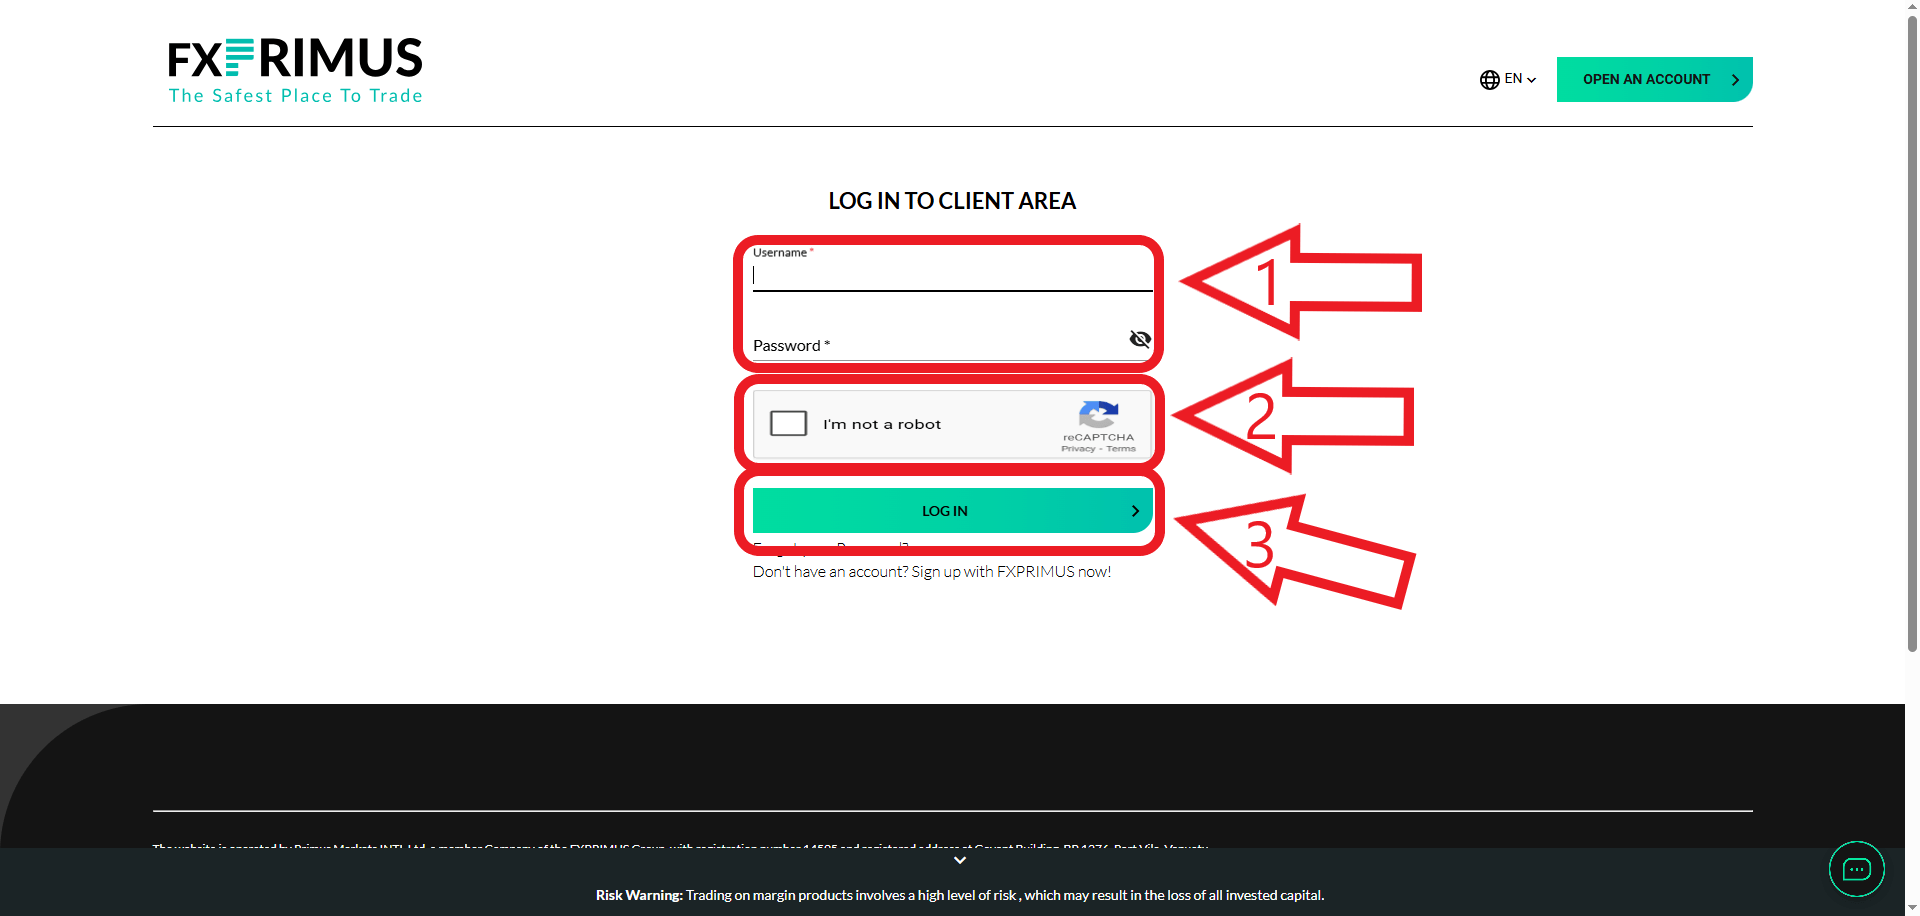Click the globe language icon
The width and height of the screenshot is (1920, 916).
click(x=1489, y=80)
